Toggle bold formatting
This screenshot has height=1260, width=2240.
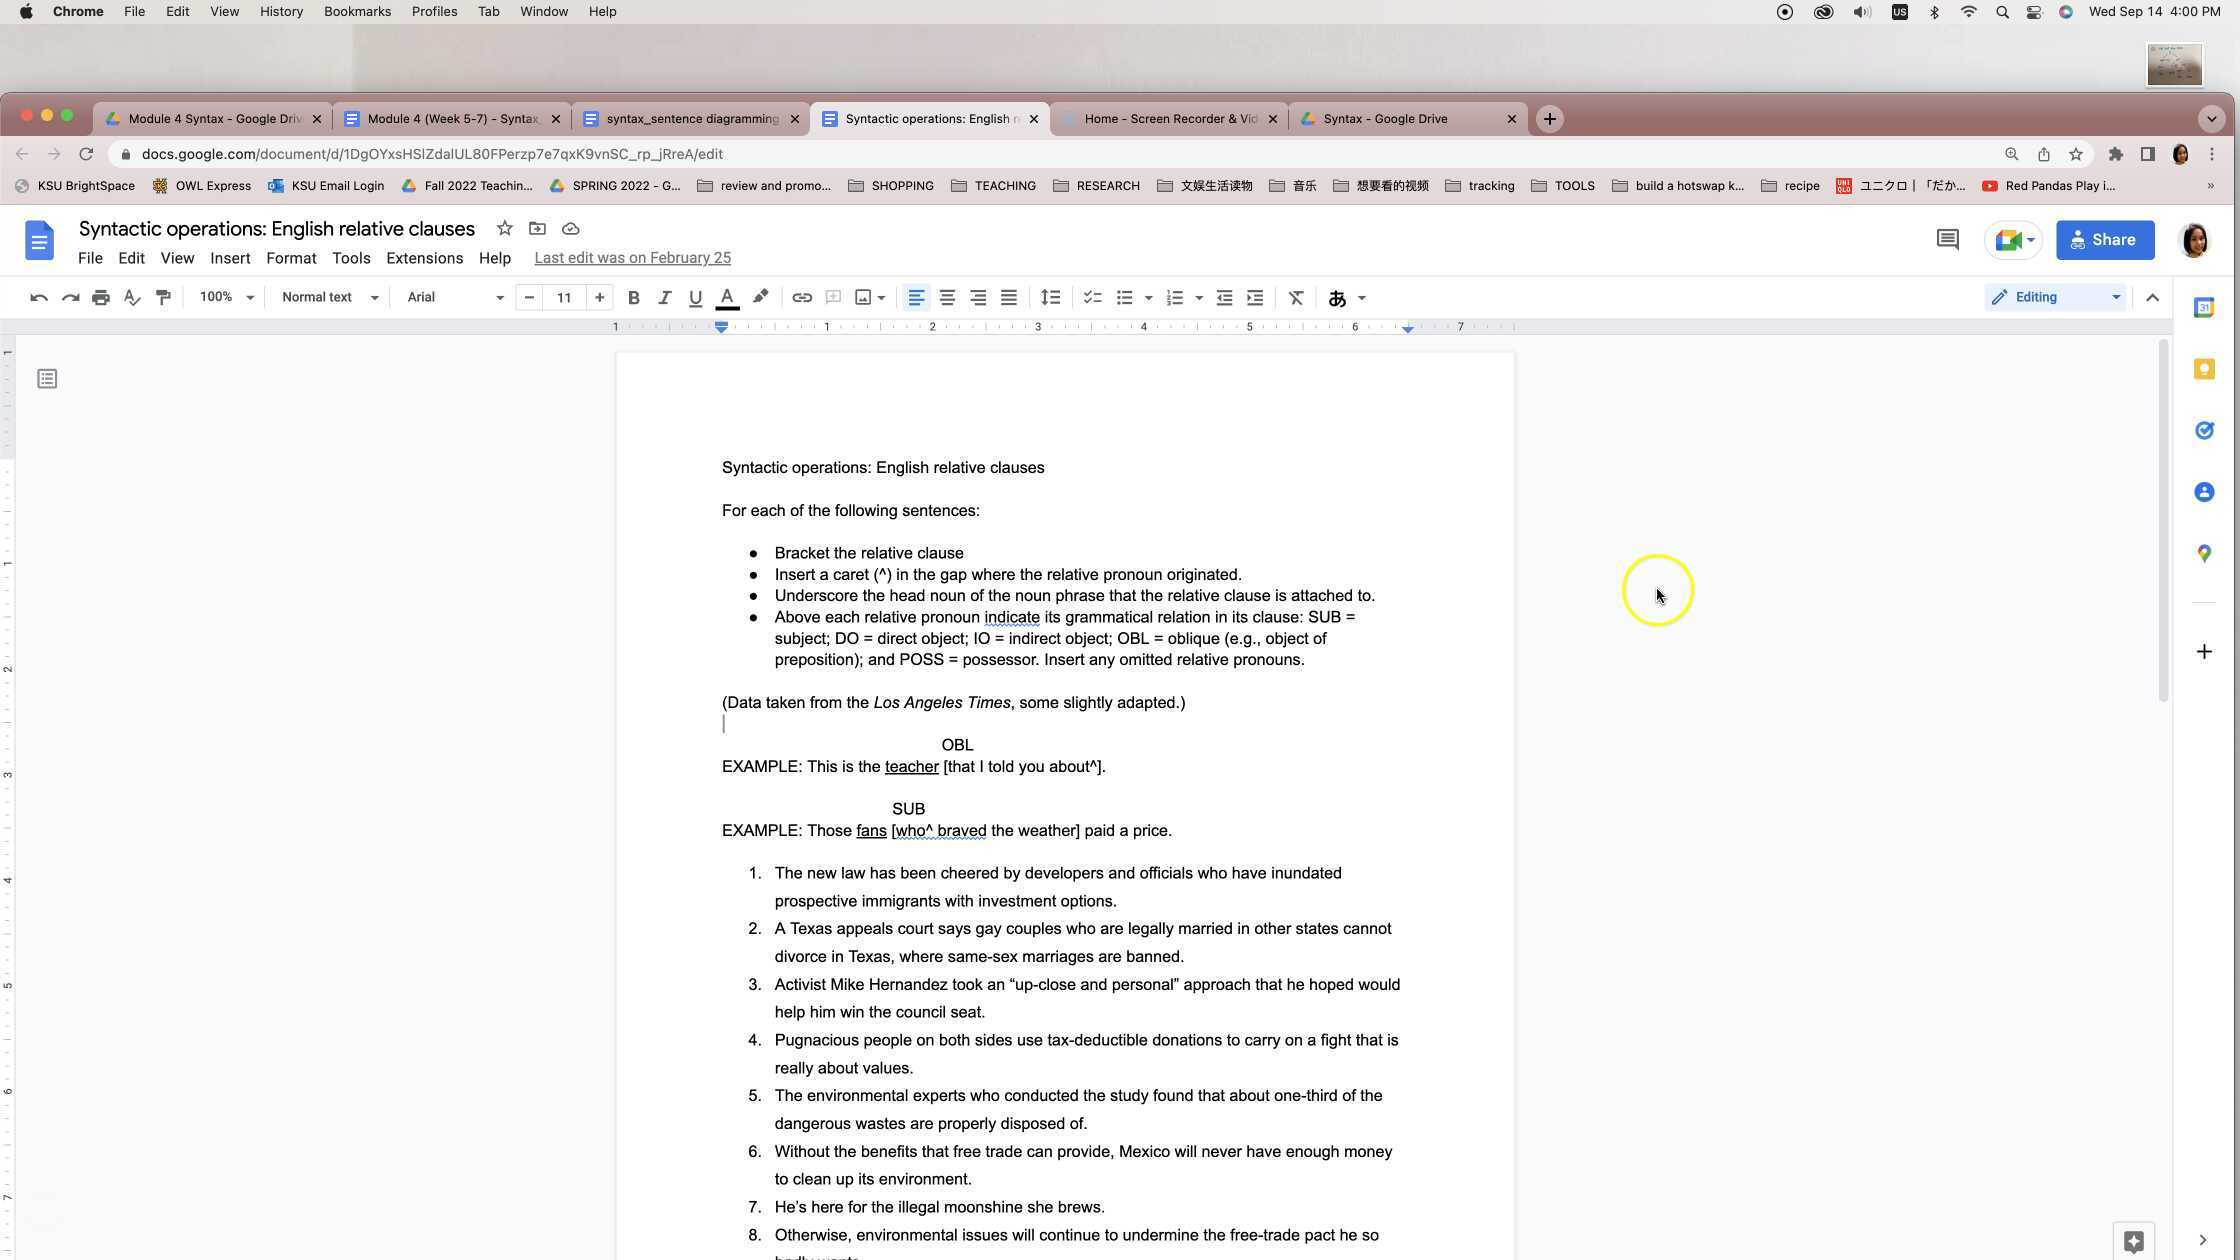[x=633, y=297]
